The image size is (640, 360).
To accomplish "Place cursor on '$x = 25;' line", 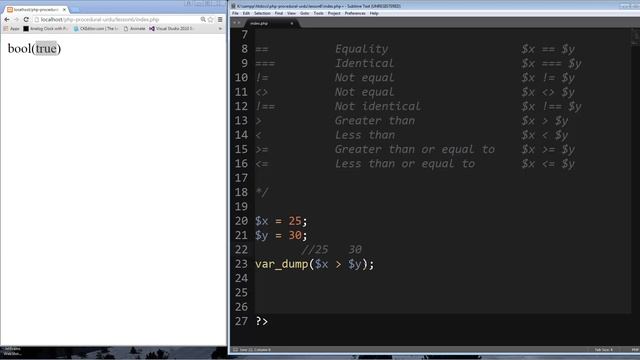I will (x=281, y=221).
